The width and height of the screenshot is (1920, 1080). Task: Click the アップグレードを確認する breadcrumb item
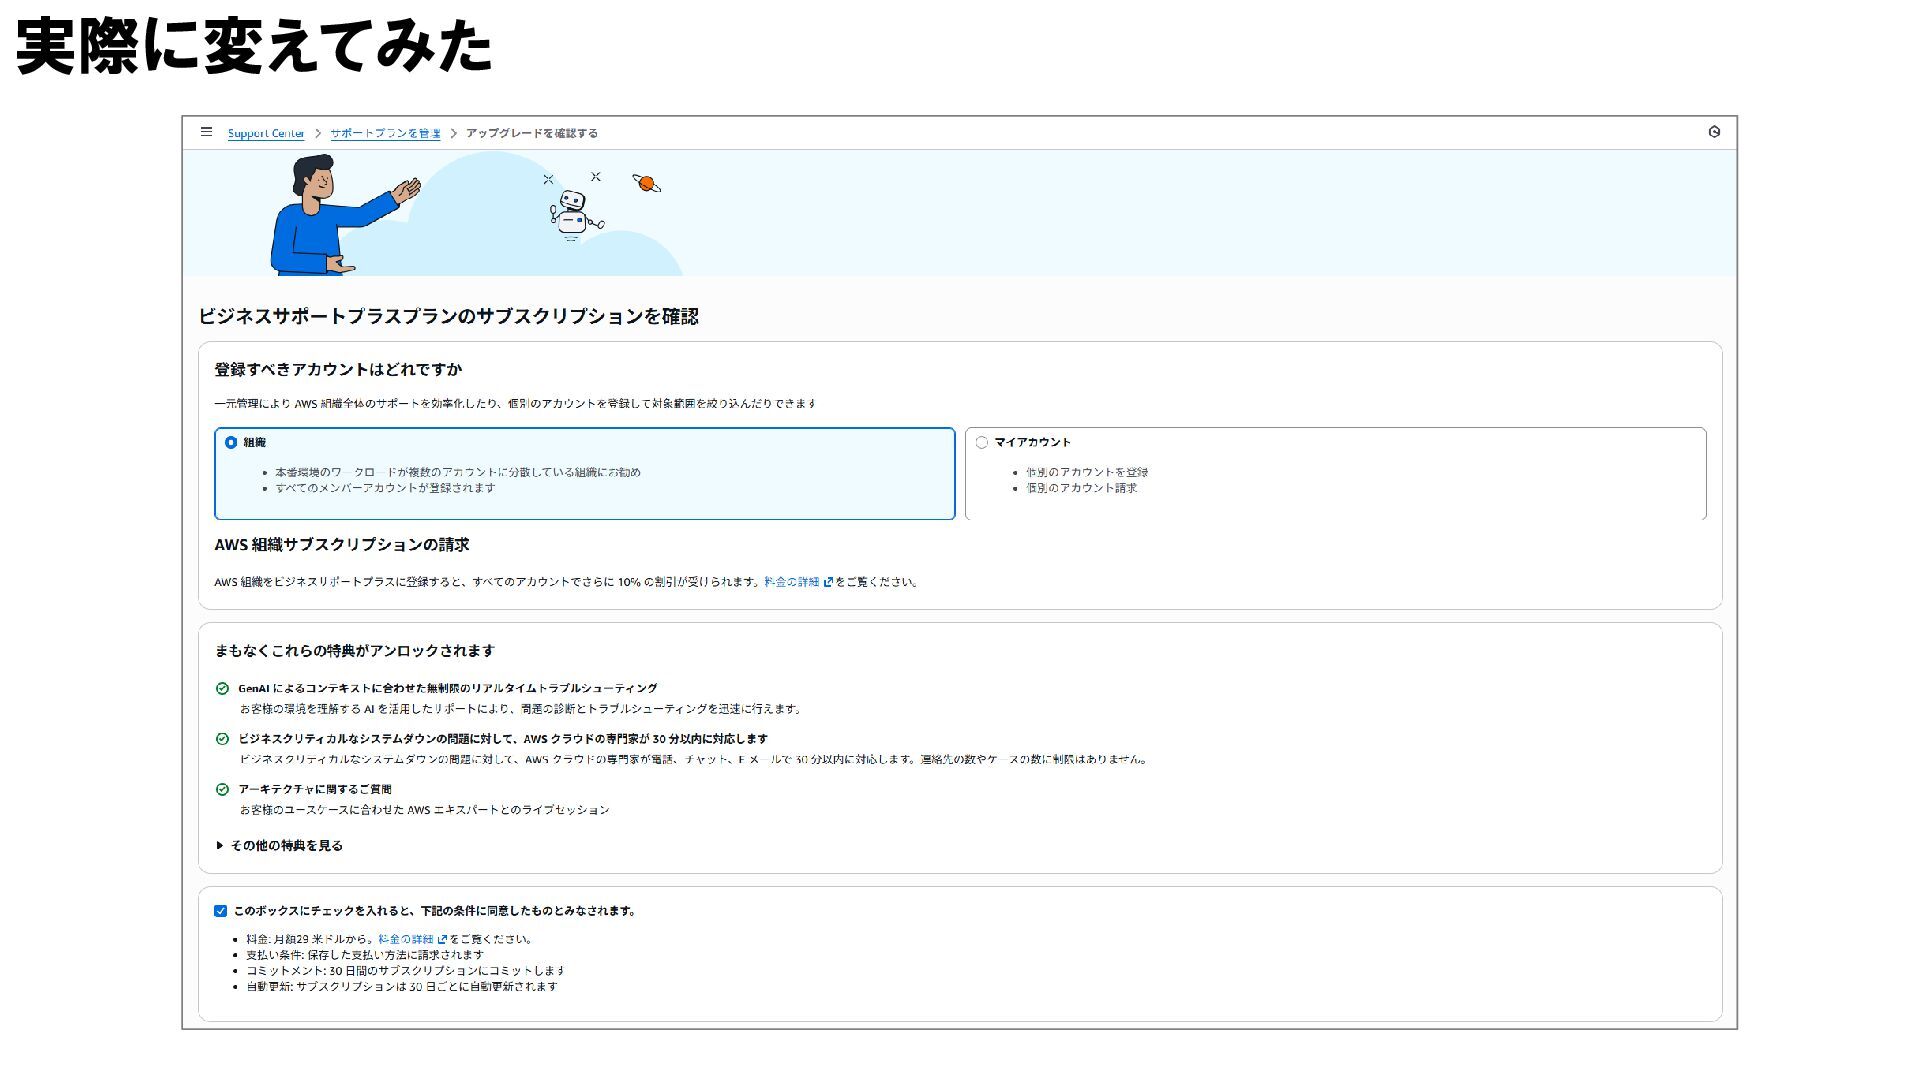coord(531,133)
